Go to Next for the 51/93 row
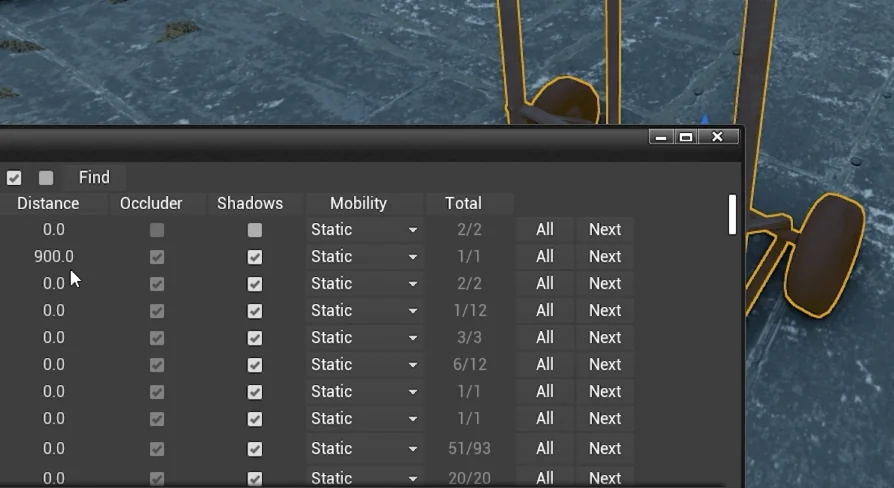Image resolution: width=894 pixels, height=488 pixels. pyautogui.click(x=605, y=448)
